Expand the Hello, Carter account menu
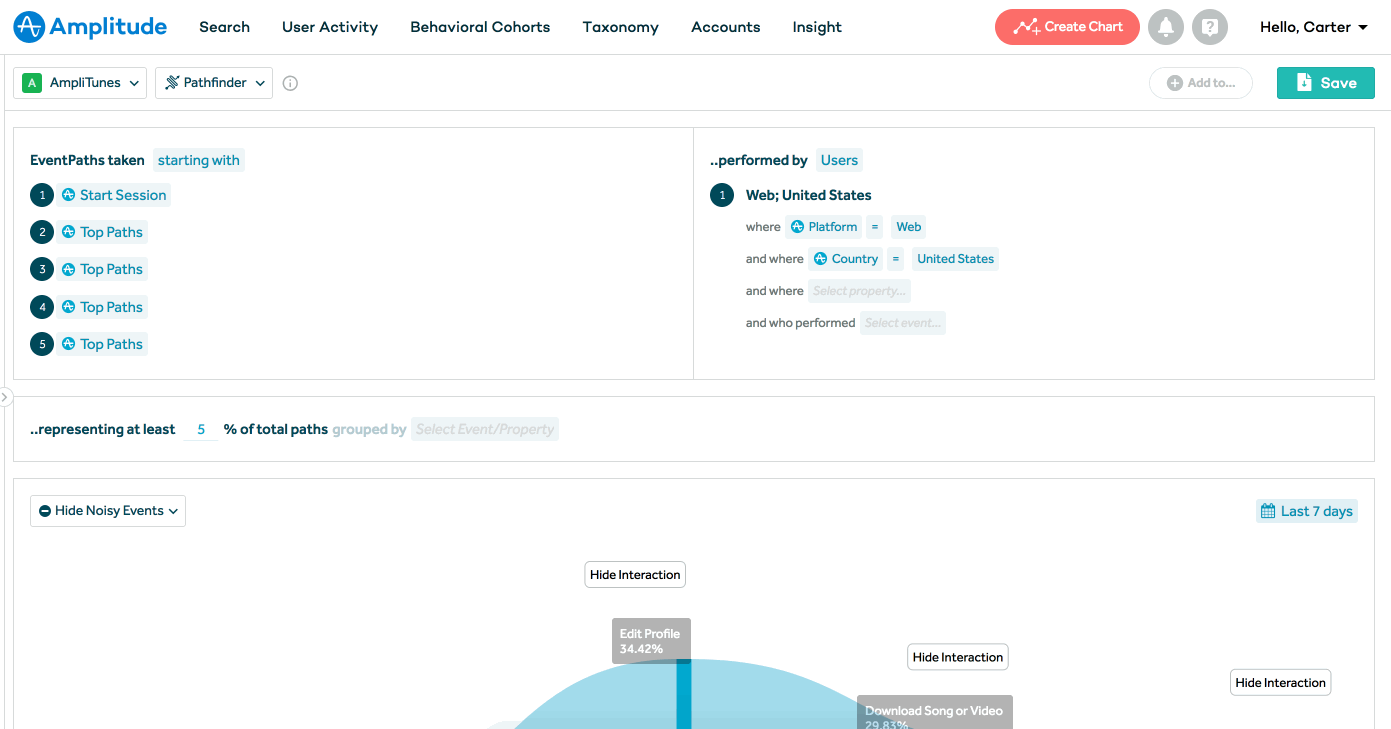1391x729 pixels. click(x=1313, y=27)
